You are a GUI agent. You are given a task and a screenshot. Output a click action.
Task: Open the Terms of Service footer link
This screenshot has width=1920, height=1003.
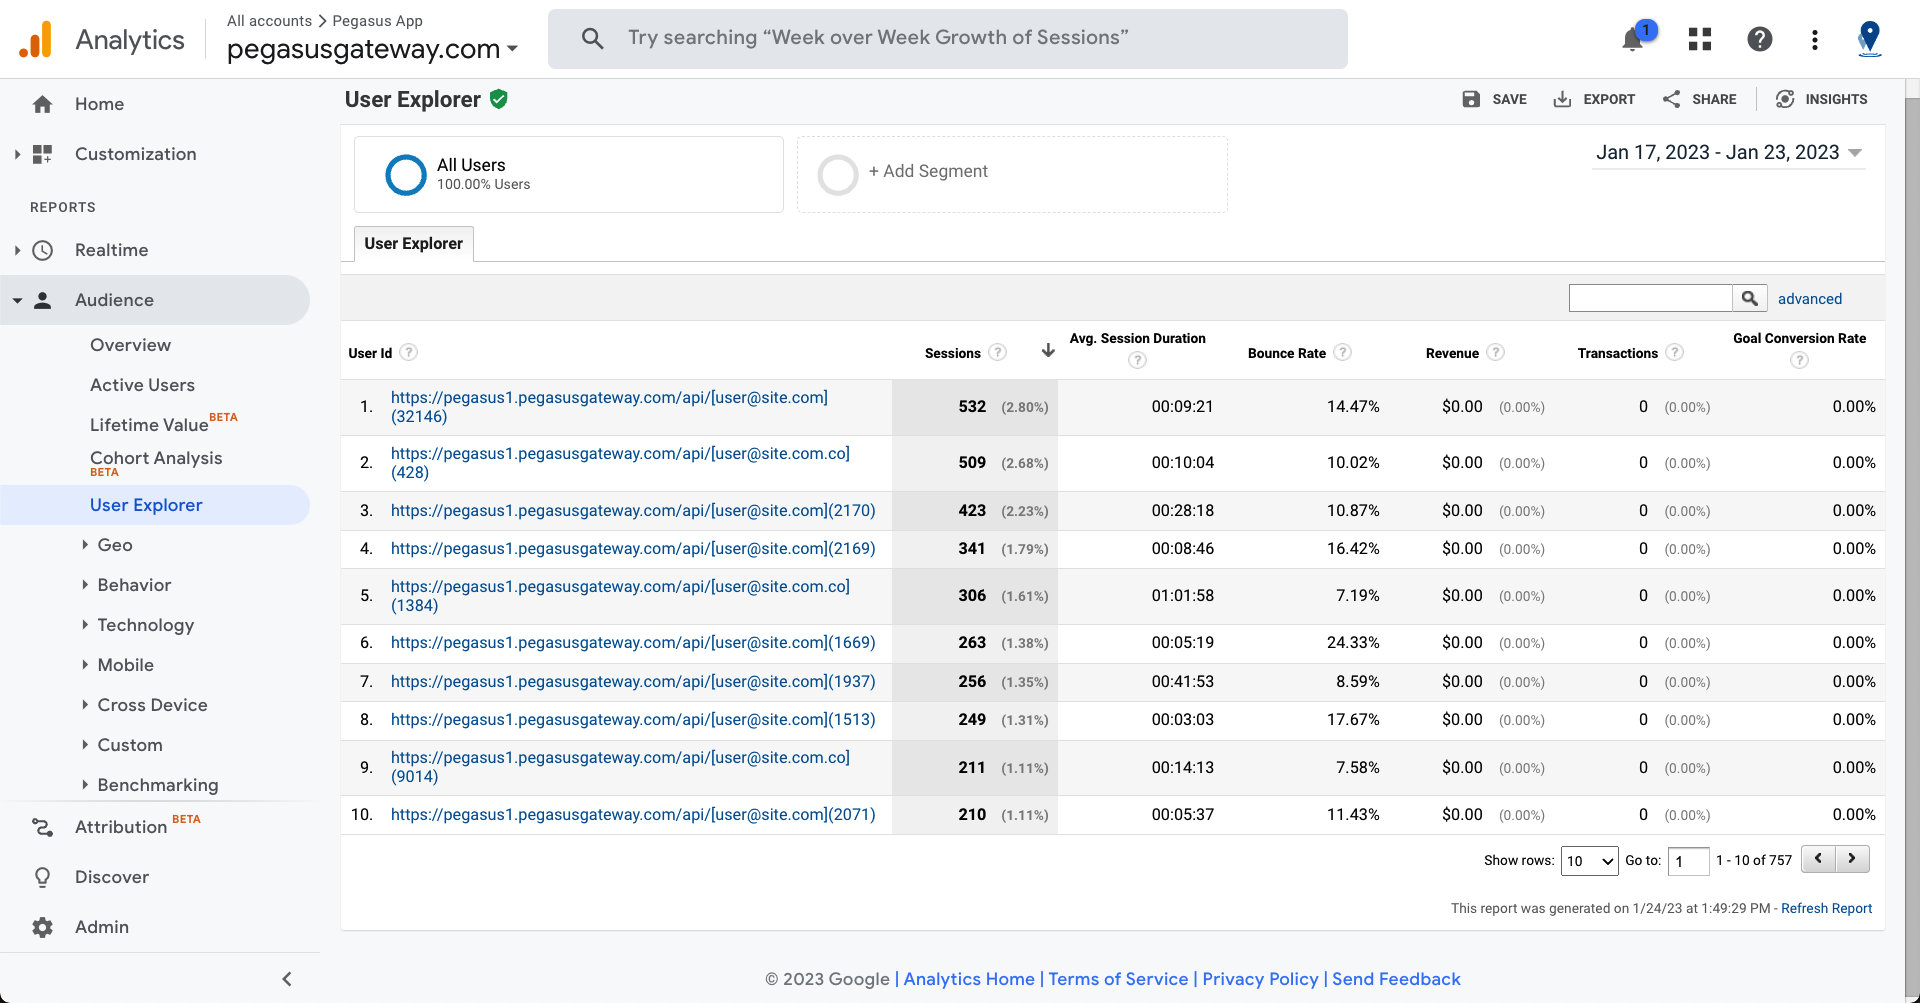1118,979
